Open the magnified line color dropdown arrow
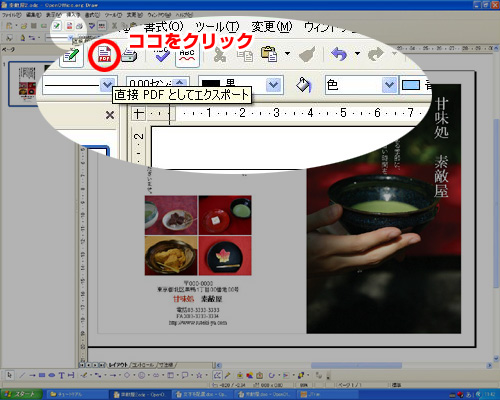500x400 pixels. pyautogui.click(x=274, y=85)
